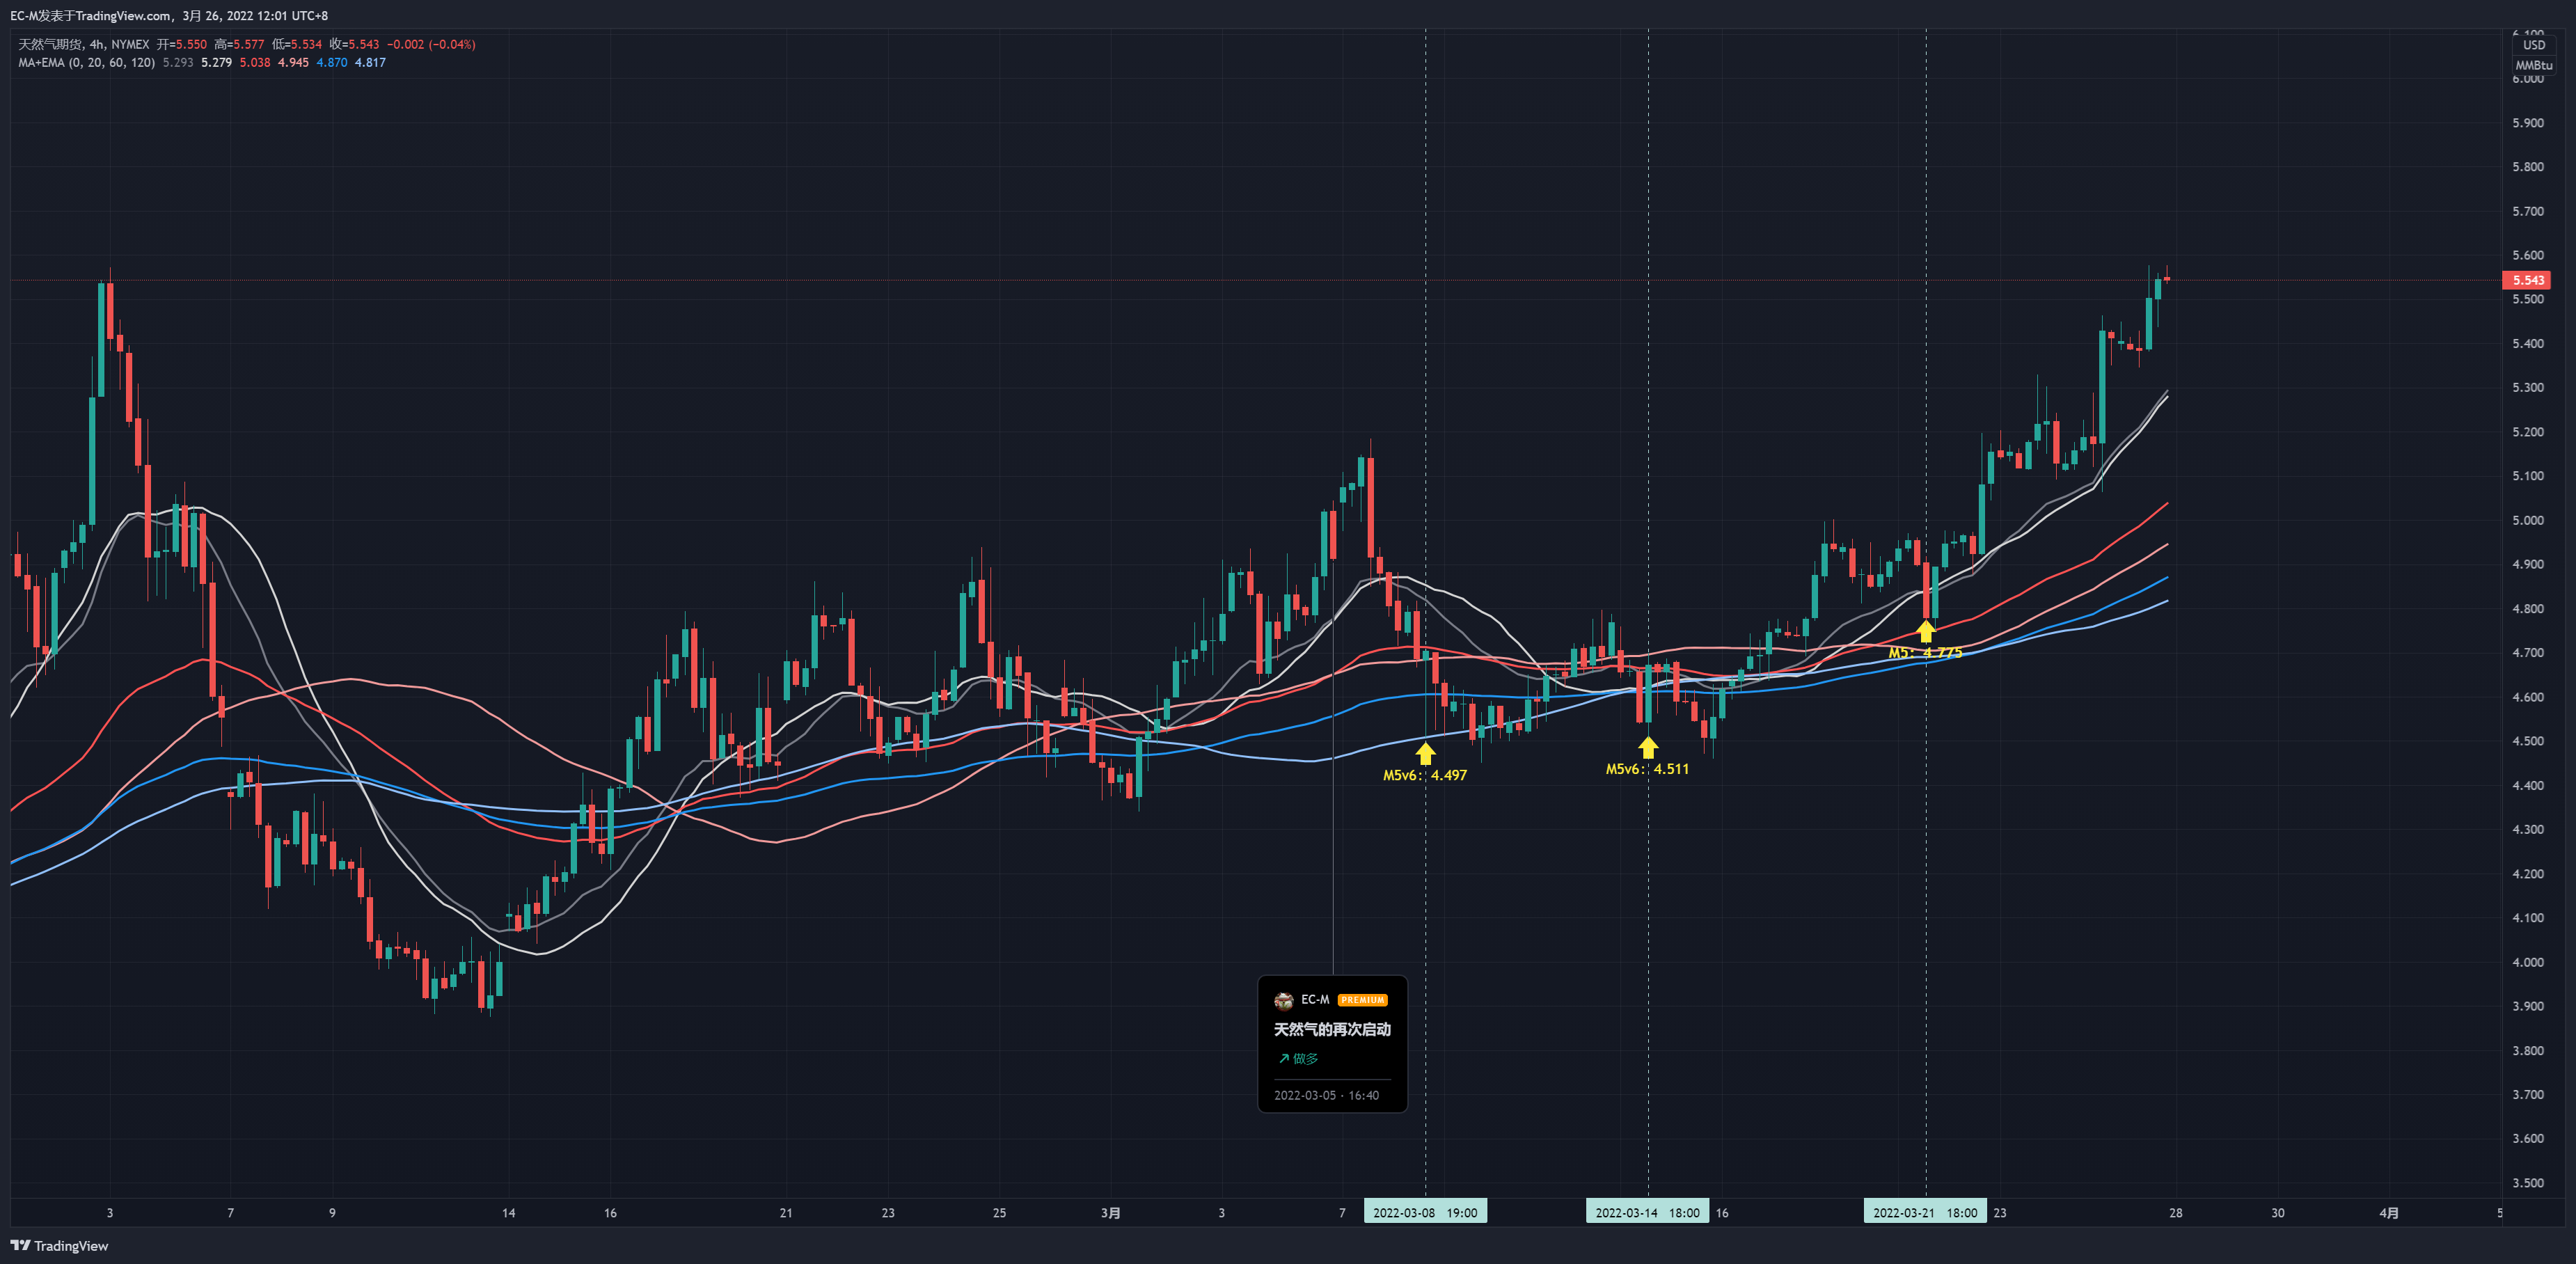Screen dimensions: 2576x1264
Task: Click the 4.817 value in the MA legend
Action: (x=370, y=62)
